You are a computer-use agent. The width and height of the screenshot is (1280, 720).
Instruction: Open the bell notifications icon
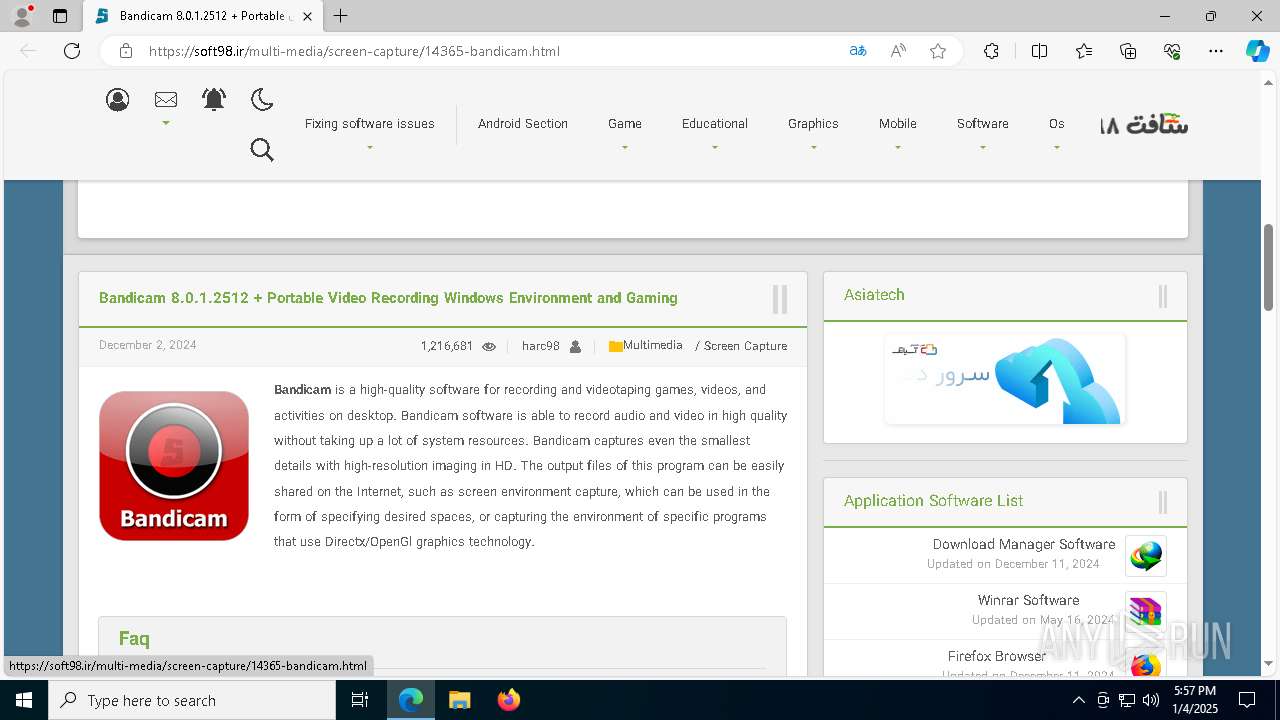click(214, 99)
